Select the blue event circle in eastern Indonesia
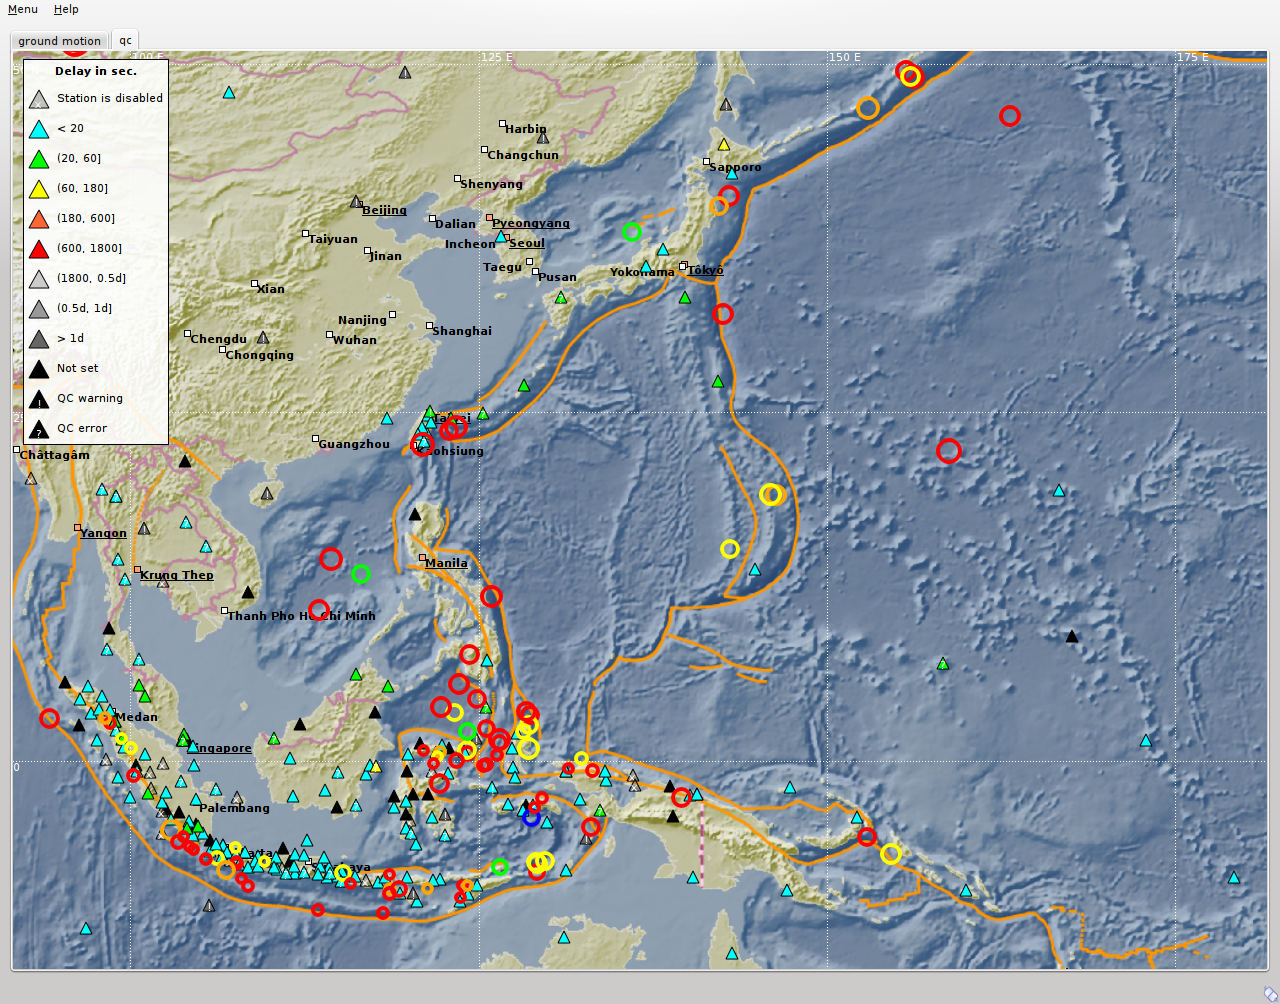The height and width of the screenshot is (1004, 1280). pyautogui.click(x=532, y=817)
